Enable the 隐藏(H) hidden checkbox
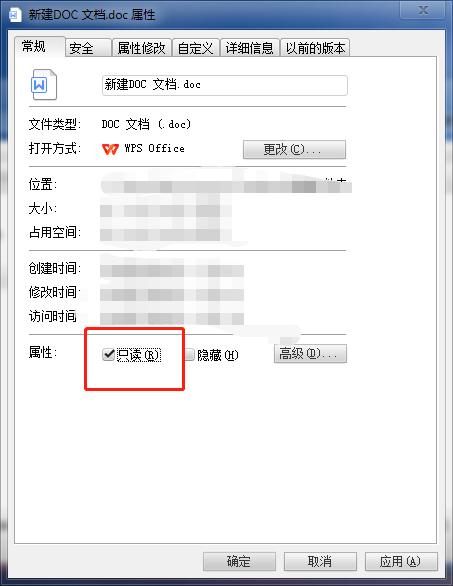Image resolution: width=453 pixels, height=586 pixels. pyautogui.click(x=190, y=354)
